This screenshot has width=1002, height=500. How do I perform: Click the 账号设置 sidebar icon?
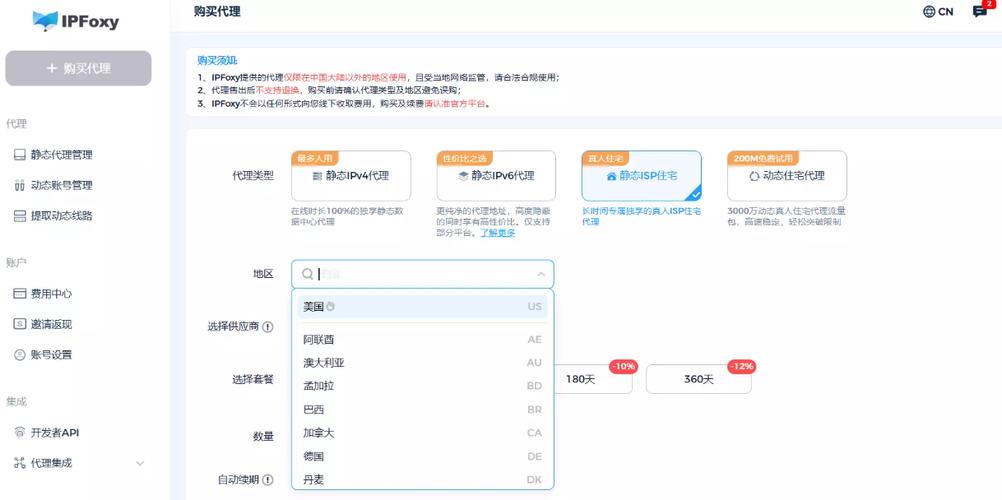19,355
